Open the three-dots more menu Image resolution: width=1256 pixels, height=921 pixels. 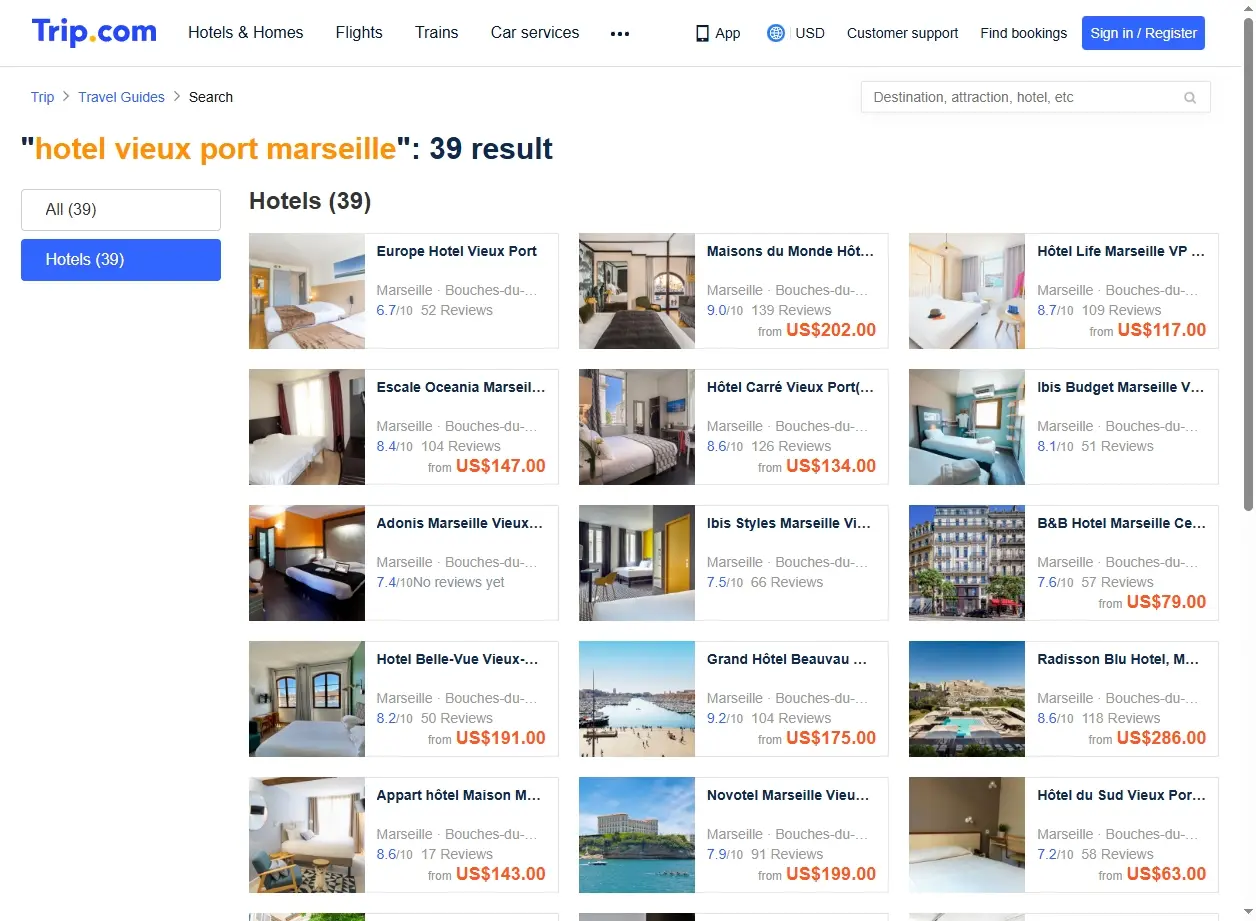pos(620,33)
